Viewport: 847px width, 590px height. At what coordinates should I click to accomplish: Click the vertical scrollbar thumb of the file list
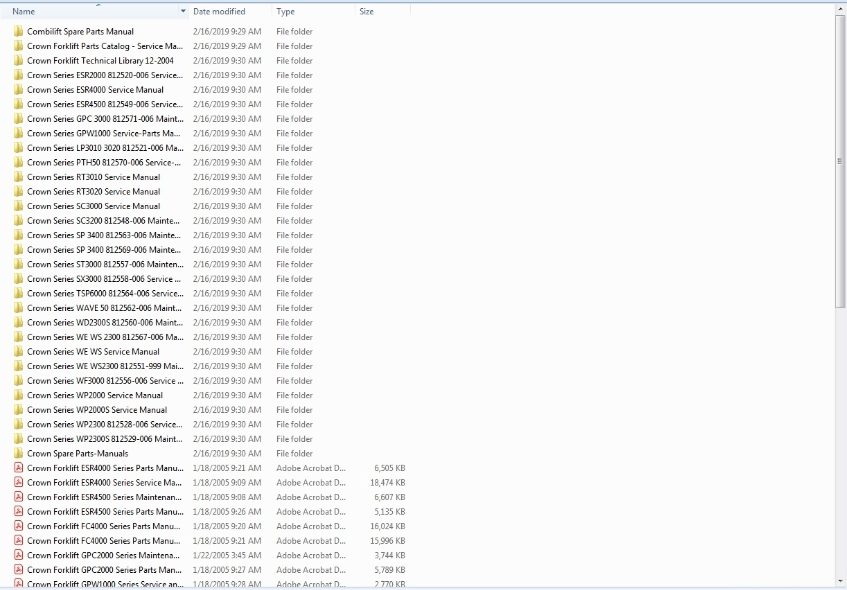[x=839, y=160]
